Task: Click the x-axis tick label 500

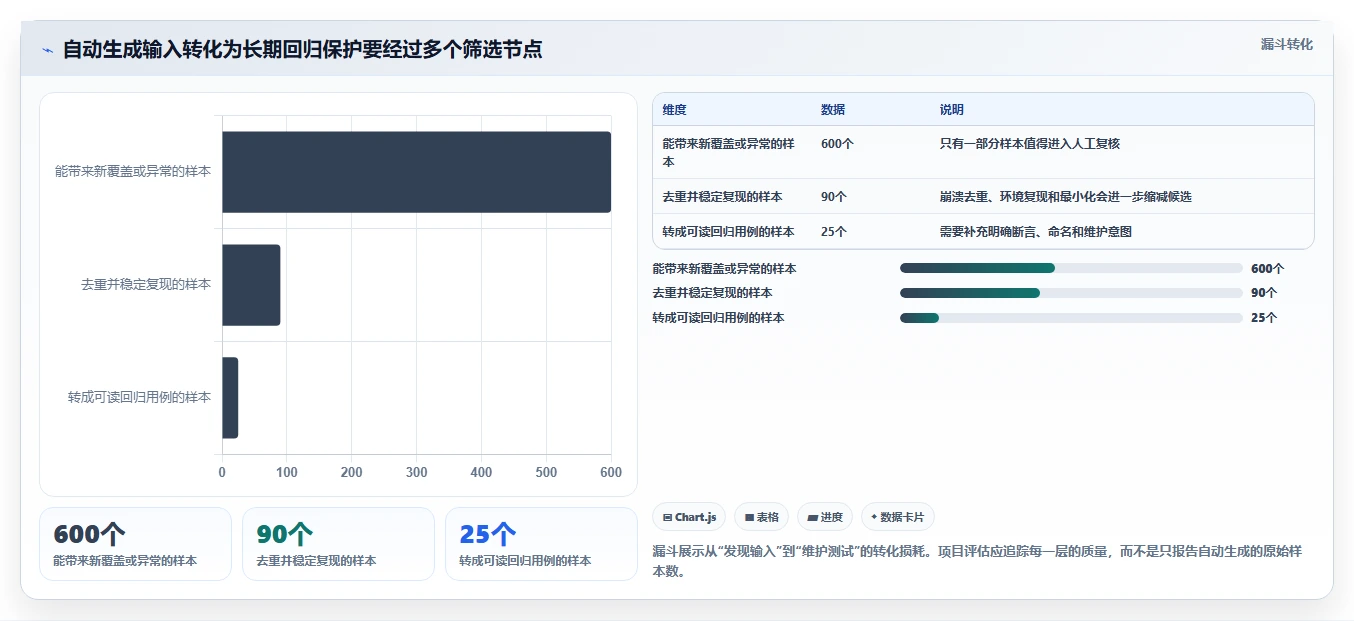Action: click(546, 473)
